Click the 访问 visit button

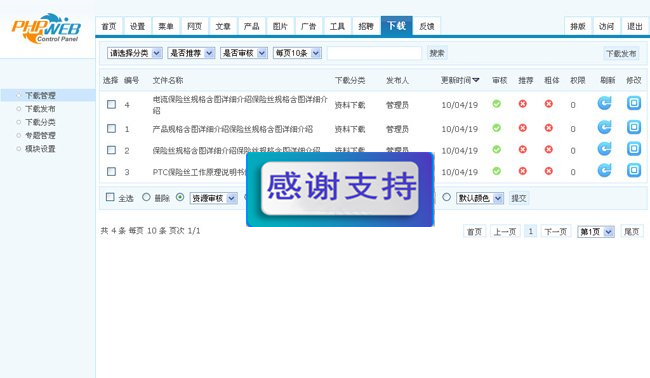point(606,26)
